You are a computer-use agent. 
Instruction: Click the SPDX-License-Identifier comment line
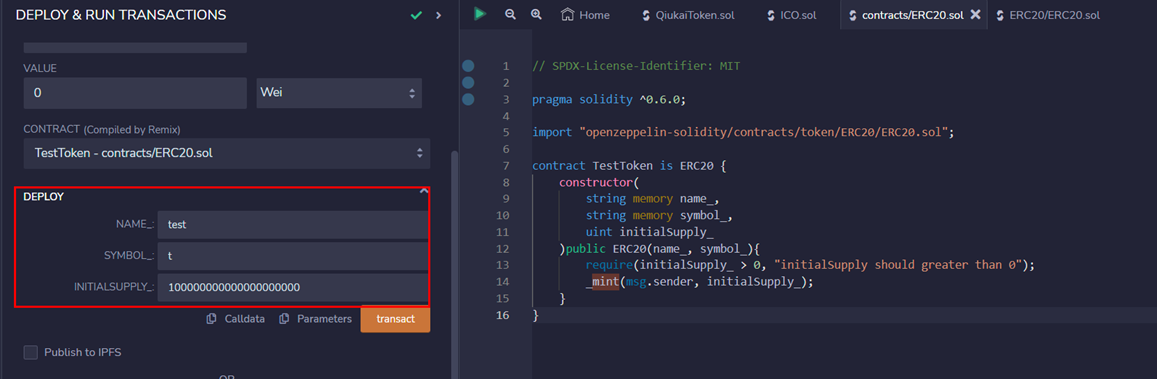(x=635, y=66)
